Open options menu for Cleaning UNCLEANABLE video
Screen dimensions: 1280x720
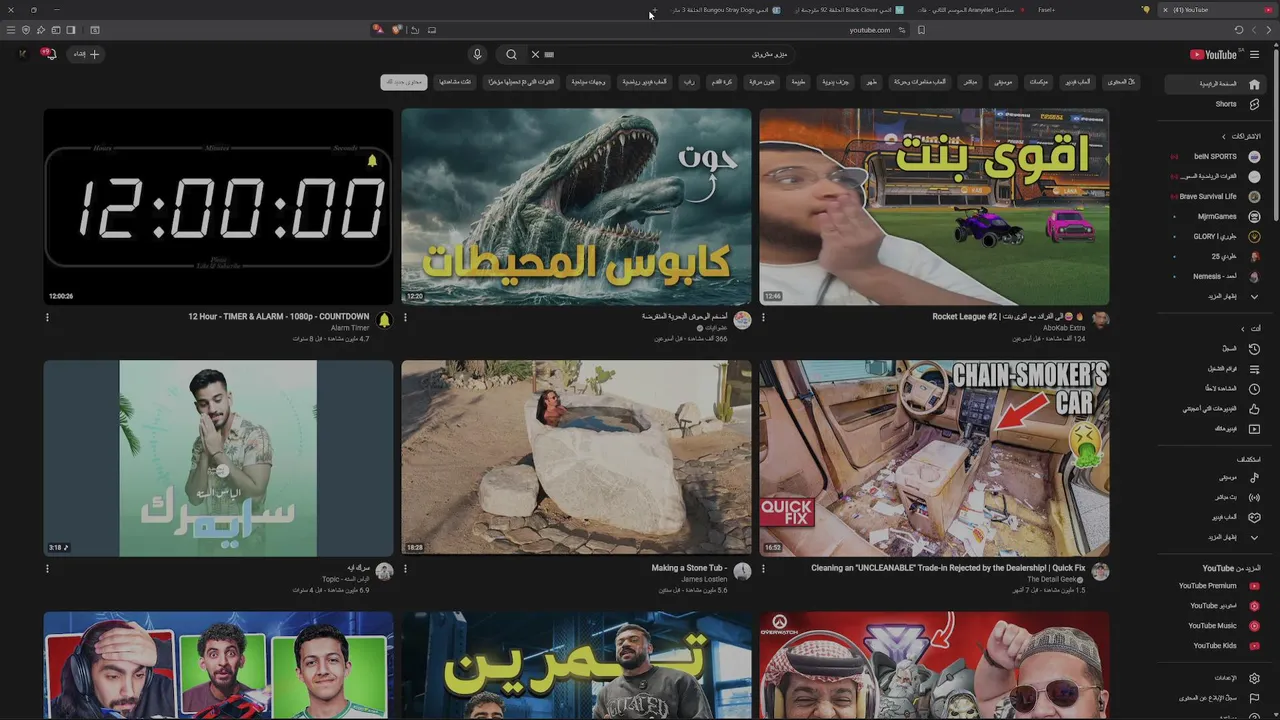763,569
